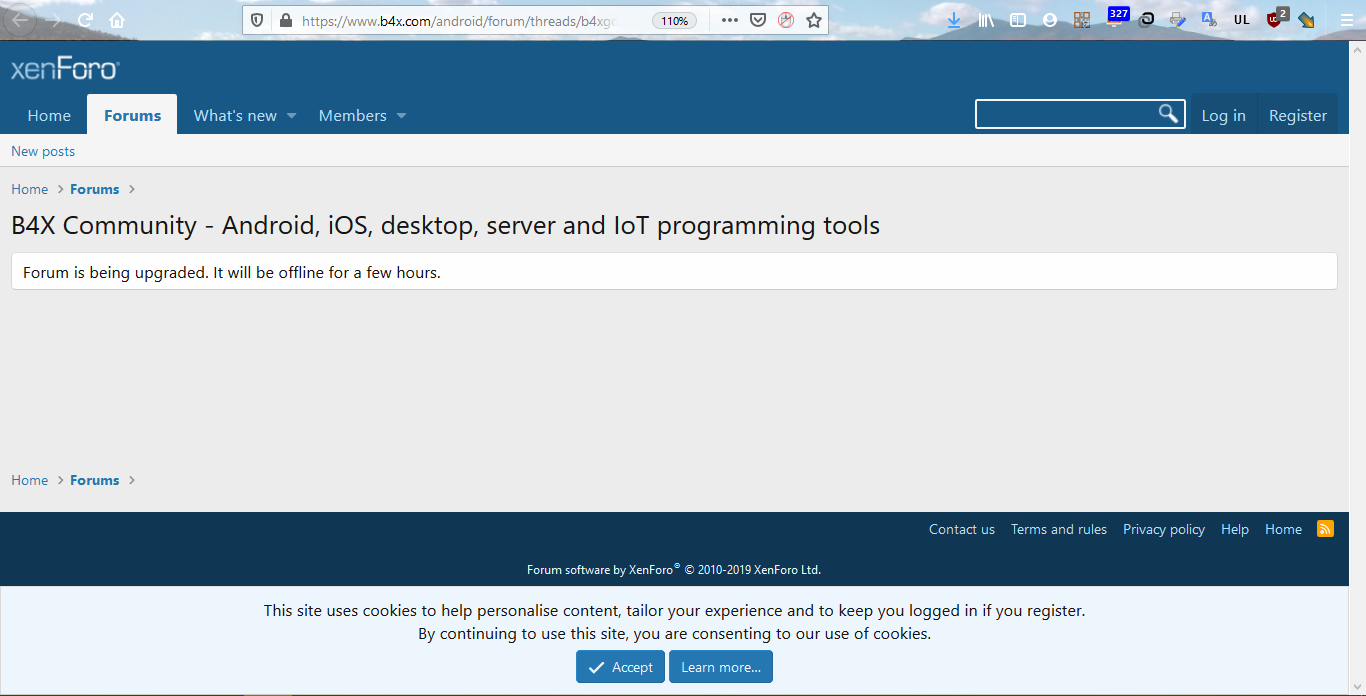This screenshot has height=696, width=1366.
Task: Select the Forums navigation tab
Action: (132, 115)
